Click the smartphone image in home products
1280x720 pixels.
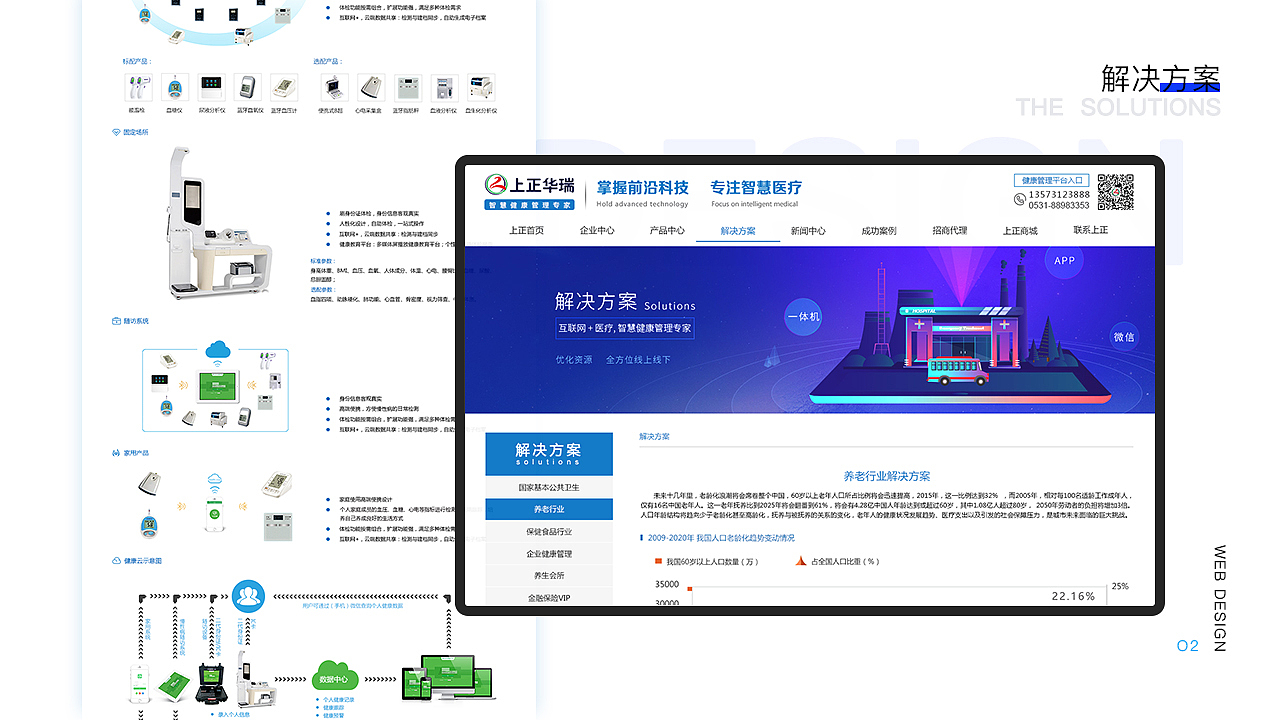pos(216,515)
